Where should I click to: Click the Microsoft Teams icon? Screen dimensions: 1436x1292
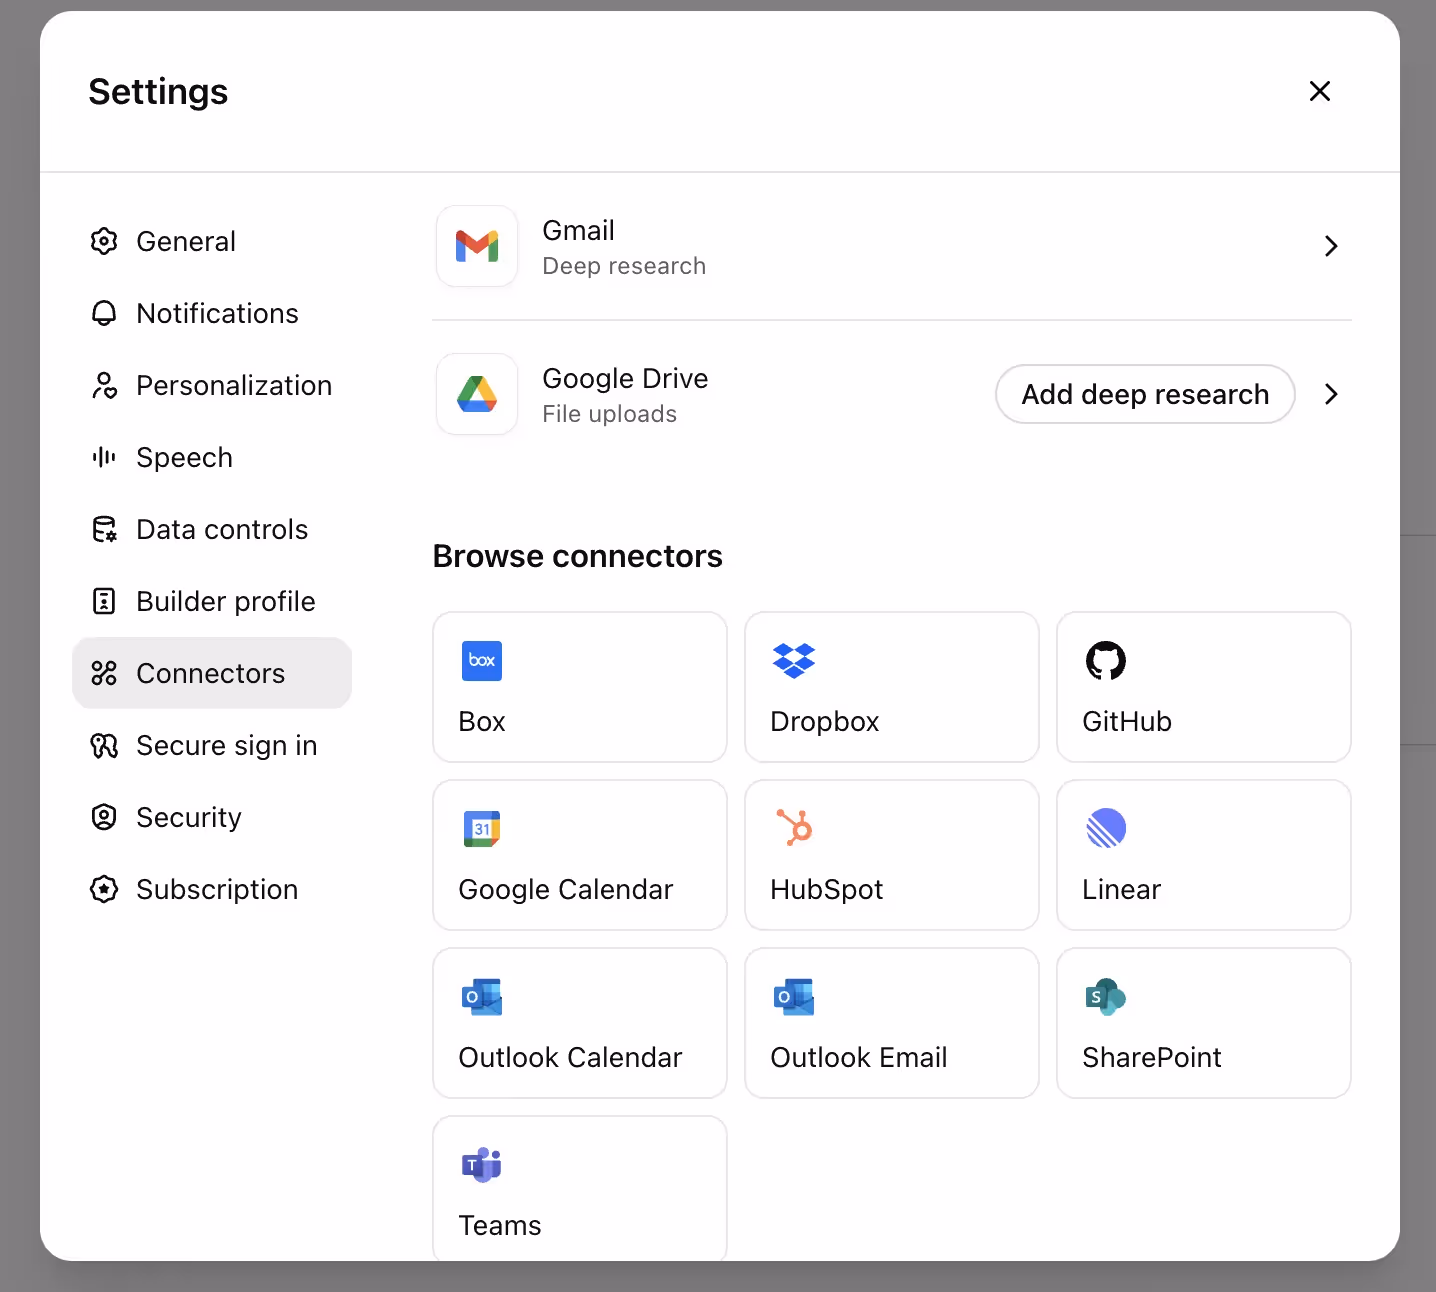(482, 1165)
